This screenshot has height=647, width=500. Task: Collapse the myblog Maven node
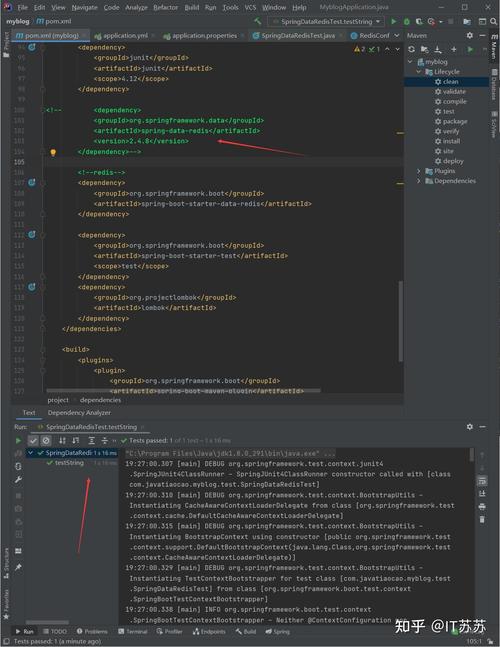coord(410,62)
